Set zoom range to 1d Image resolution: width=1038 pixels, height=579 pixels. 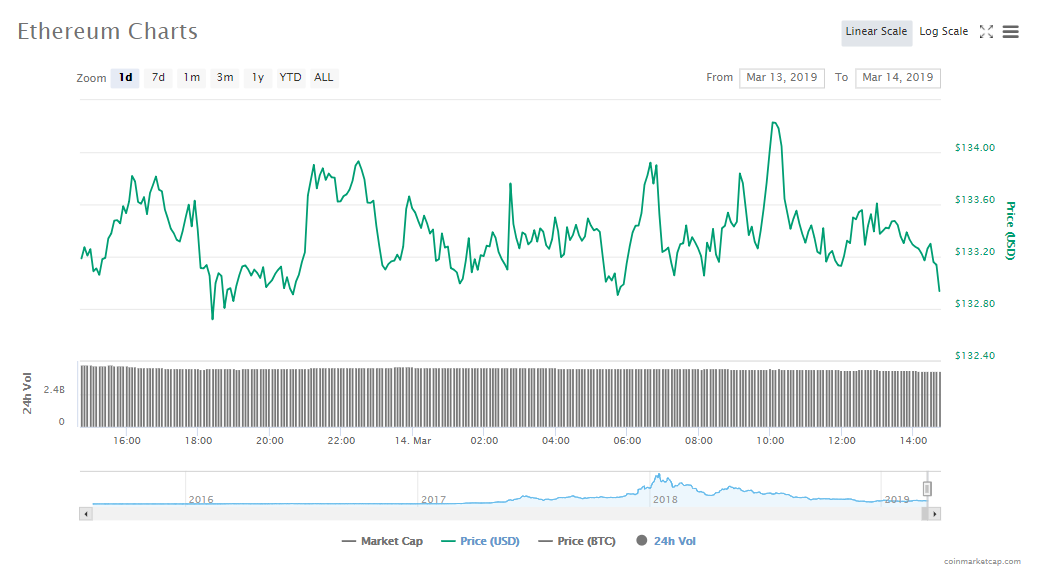pyautogui.click(x=125, y=78)
